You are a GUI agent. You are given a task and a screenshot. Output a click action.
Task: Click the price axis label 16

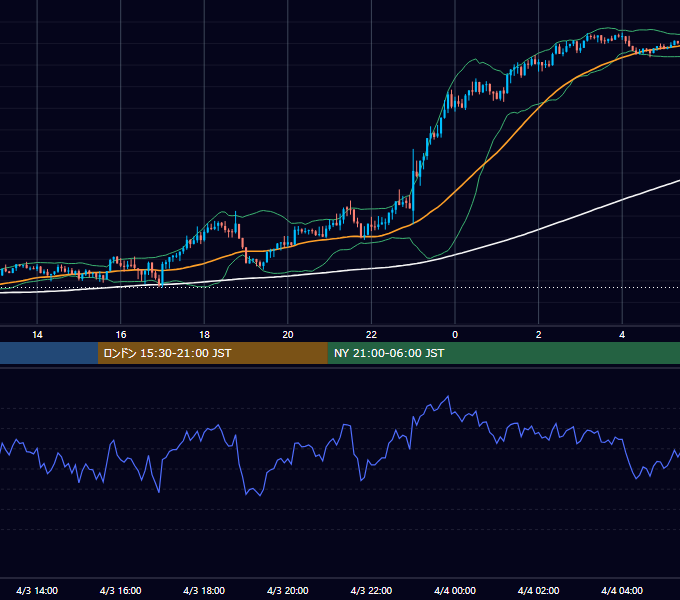[121, 335]
